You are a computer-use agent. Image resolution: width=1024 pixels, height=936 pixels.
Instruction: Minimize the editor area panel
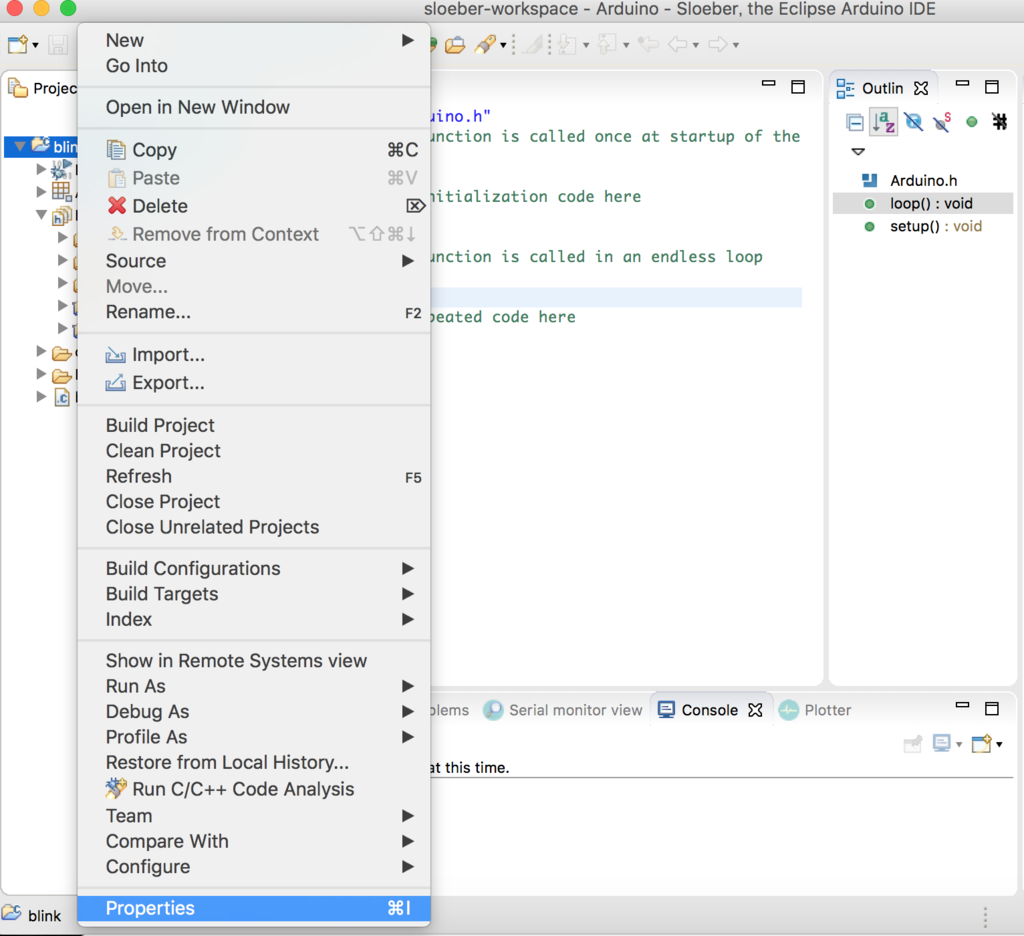point(769,84)
